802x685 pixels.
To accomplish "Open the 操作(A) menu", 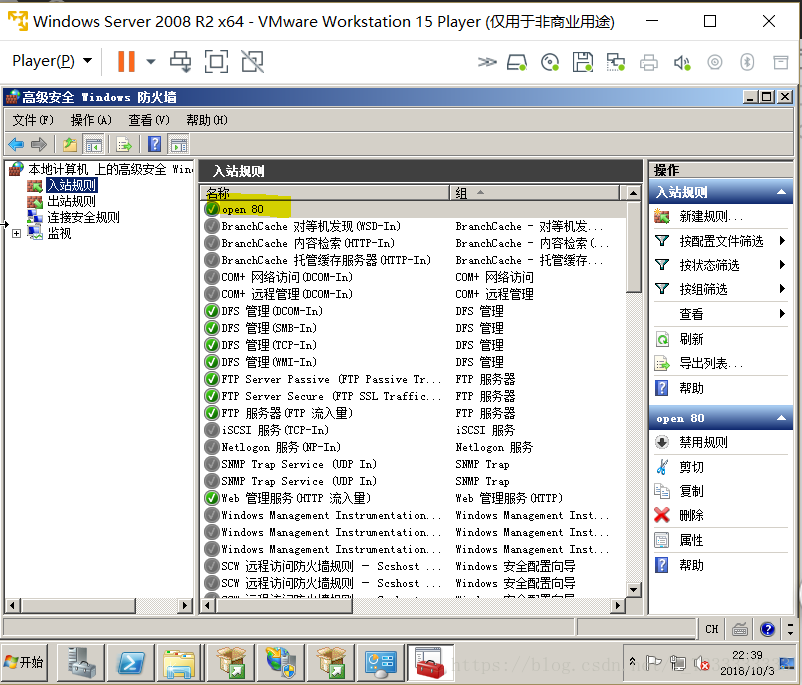I will click(x=91, y=120).
